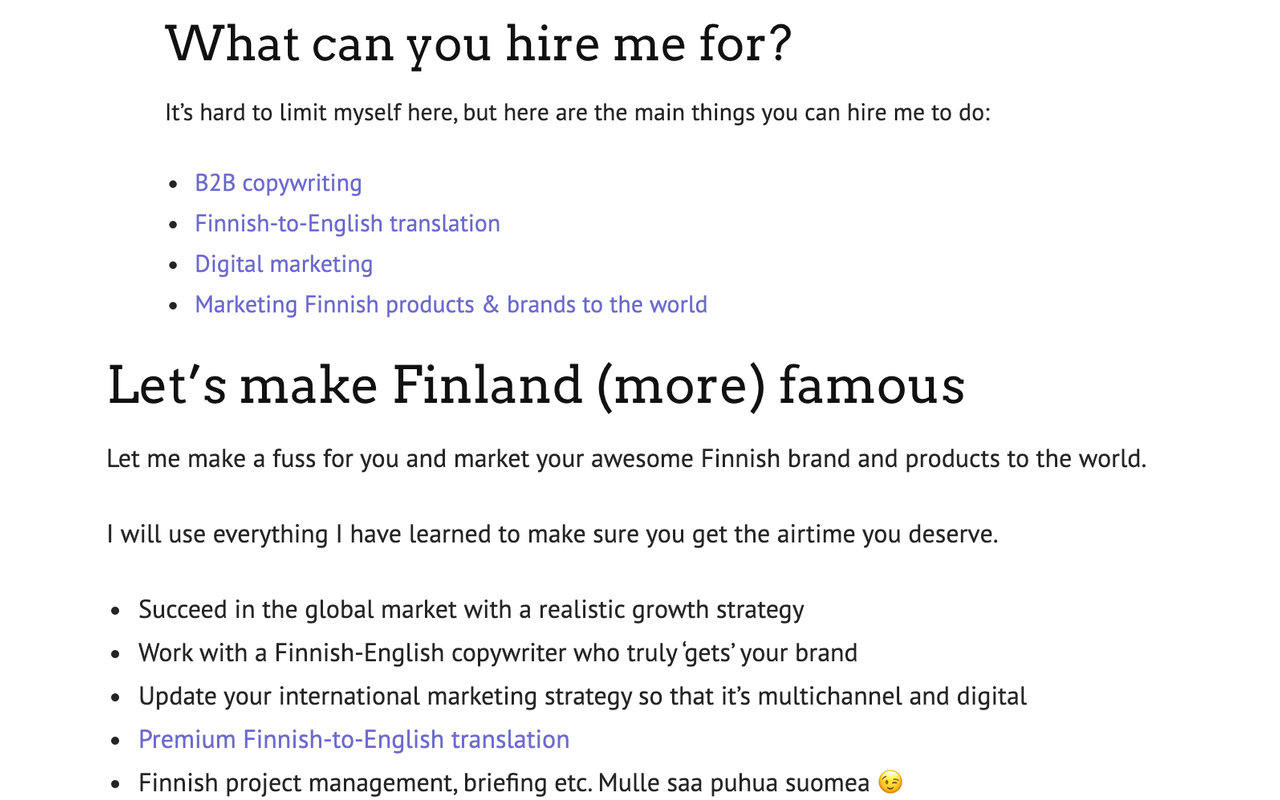Open the Digital marketing link
This screenshot has width=1280, height=800.
click(283, 264)
